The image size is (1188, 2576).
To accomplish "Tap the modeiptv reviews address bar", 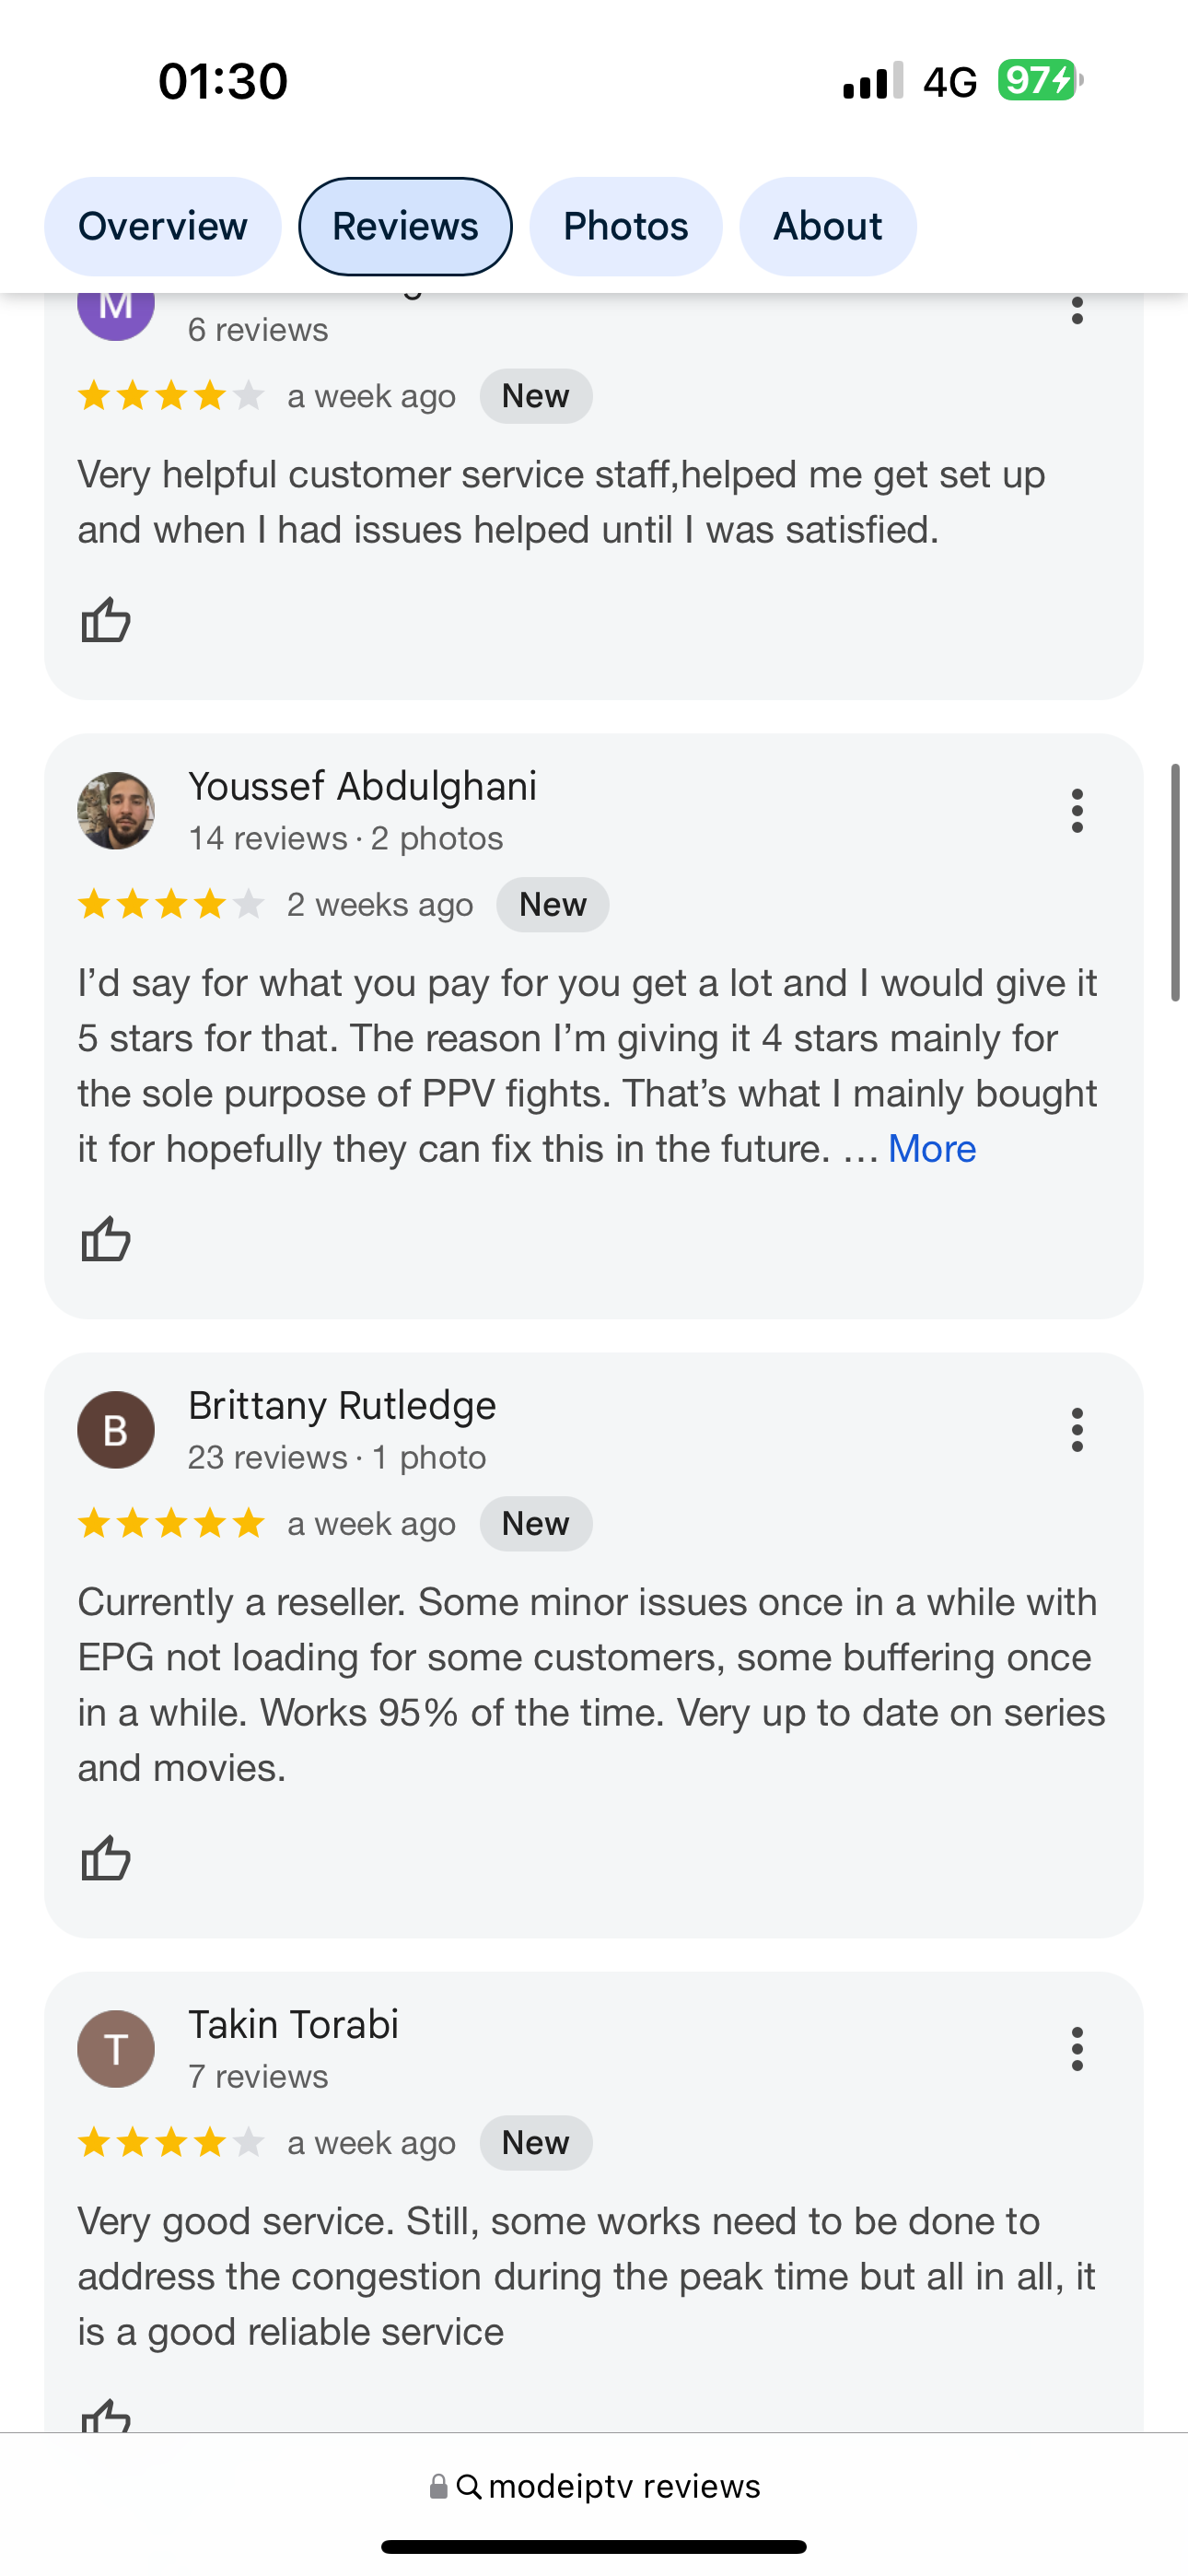I will pos(594,2486).
